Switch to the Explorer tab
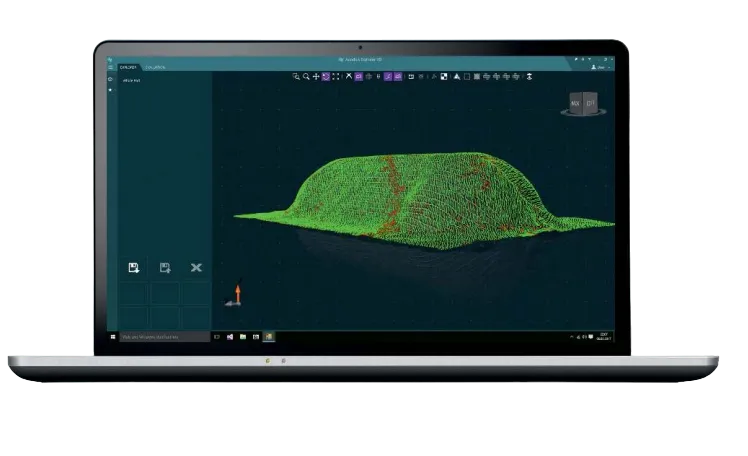The width and height of the screenshot is (748, 456). [x=128, y=67]
